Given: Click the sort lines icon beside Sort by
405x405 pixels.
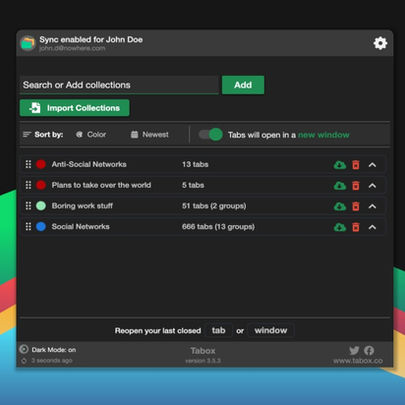Looking at the screenshot, I should [x=27, y=135].
